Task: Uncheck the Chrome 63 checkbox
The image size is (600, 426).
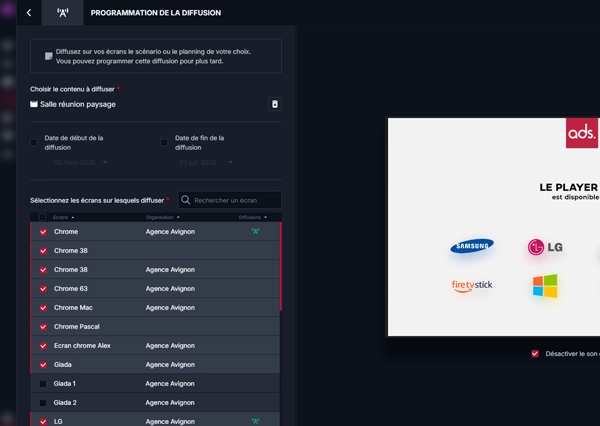Action: tap(43, 289)
